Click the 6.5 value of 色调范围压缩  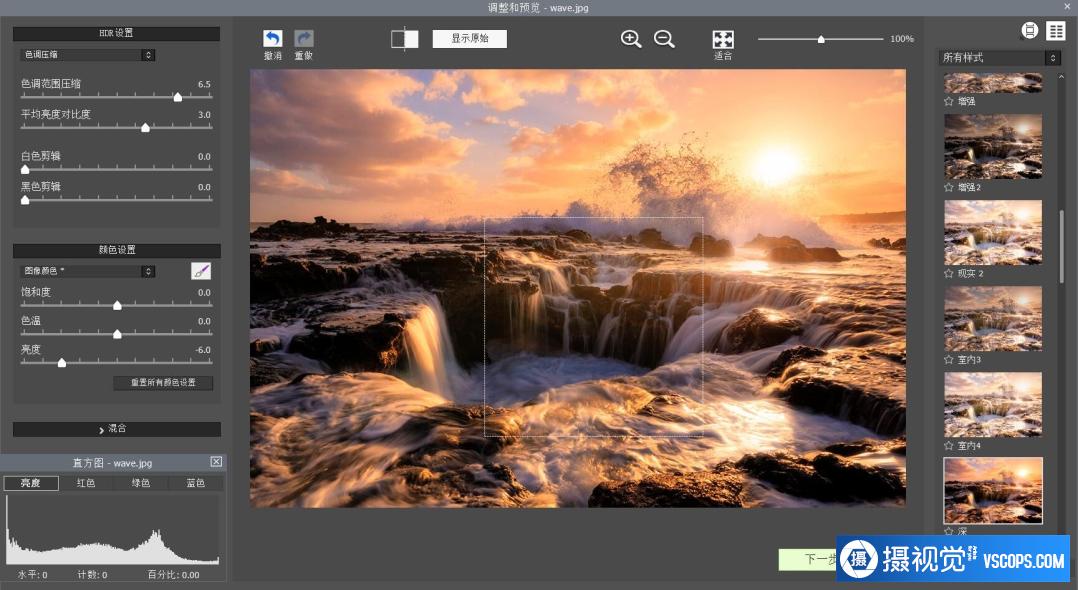[204, 84]
